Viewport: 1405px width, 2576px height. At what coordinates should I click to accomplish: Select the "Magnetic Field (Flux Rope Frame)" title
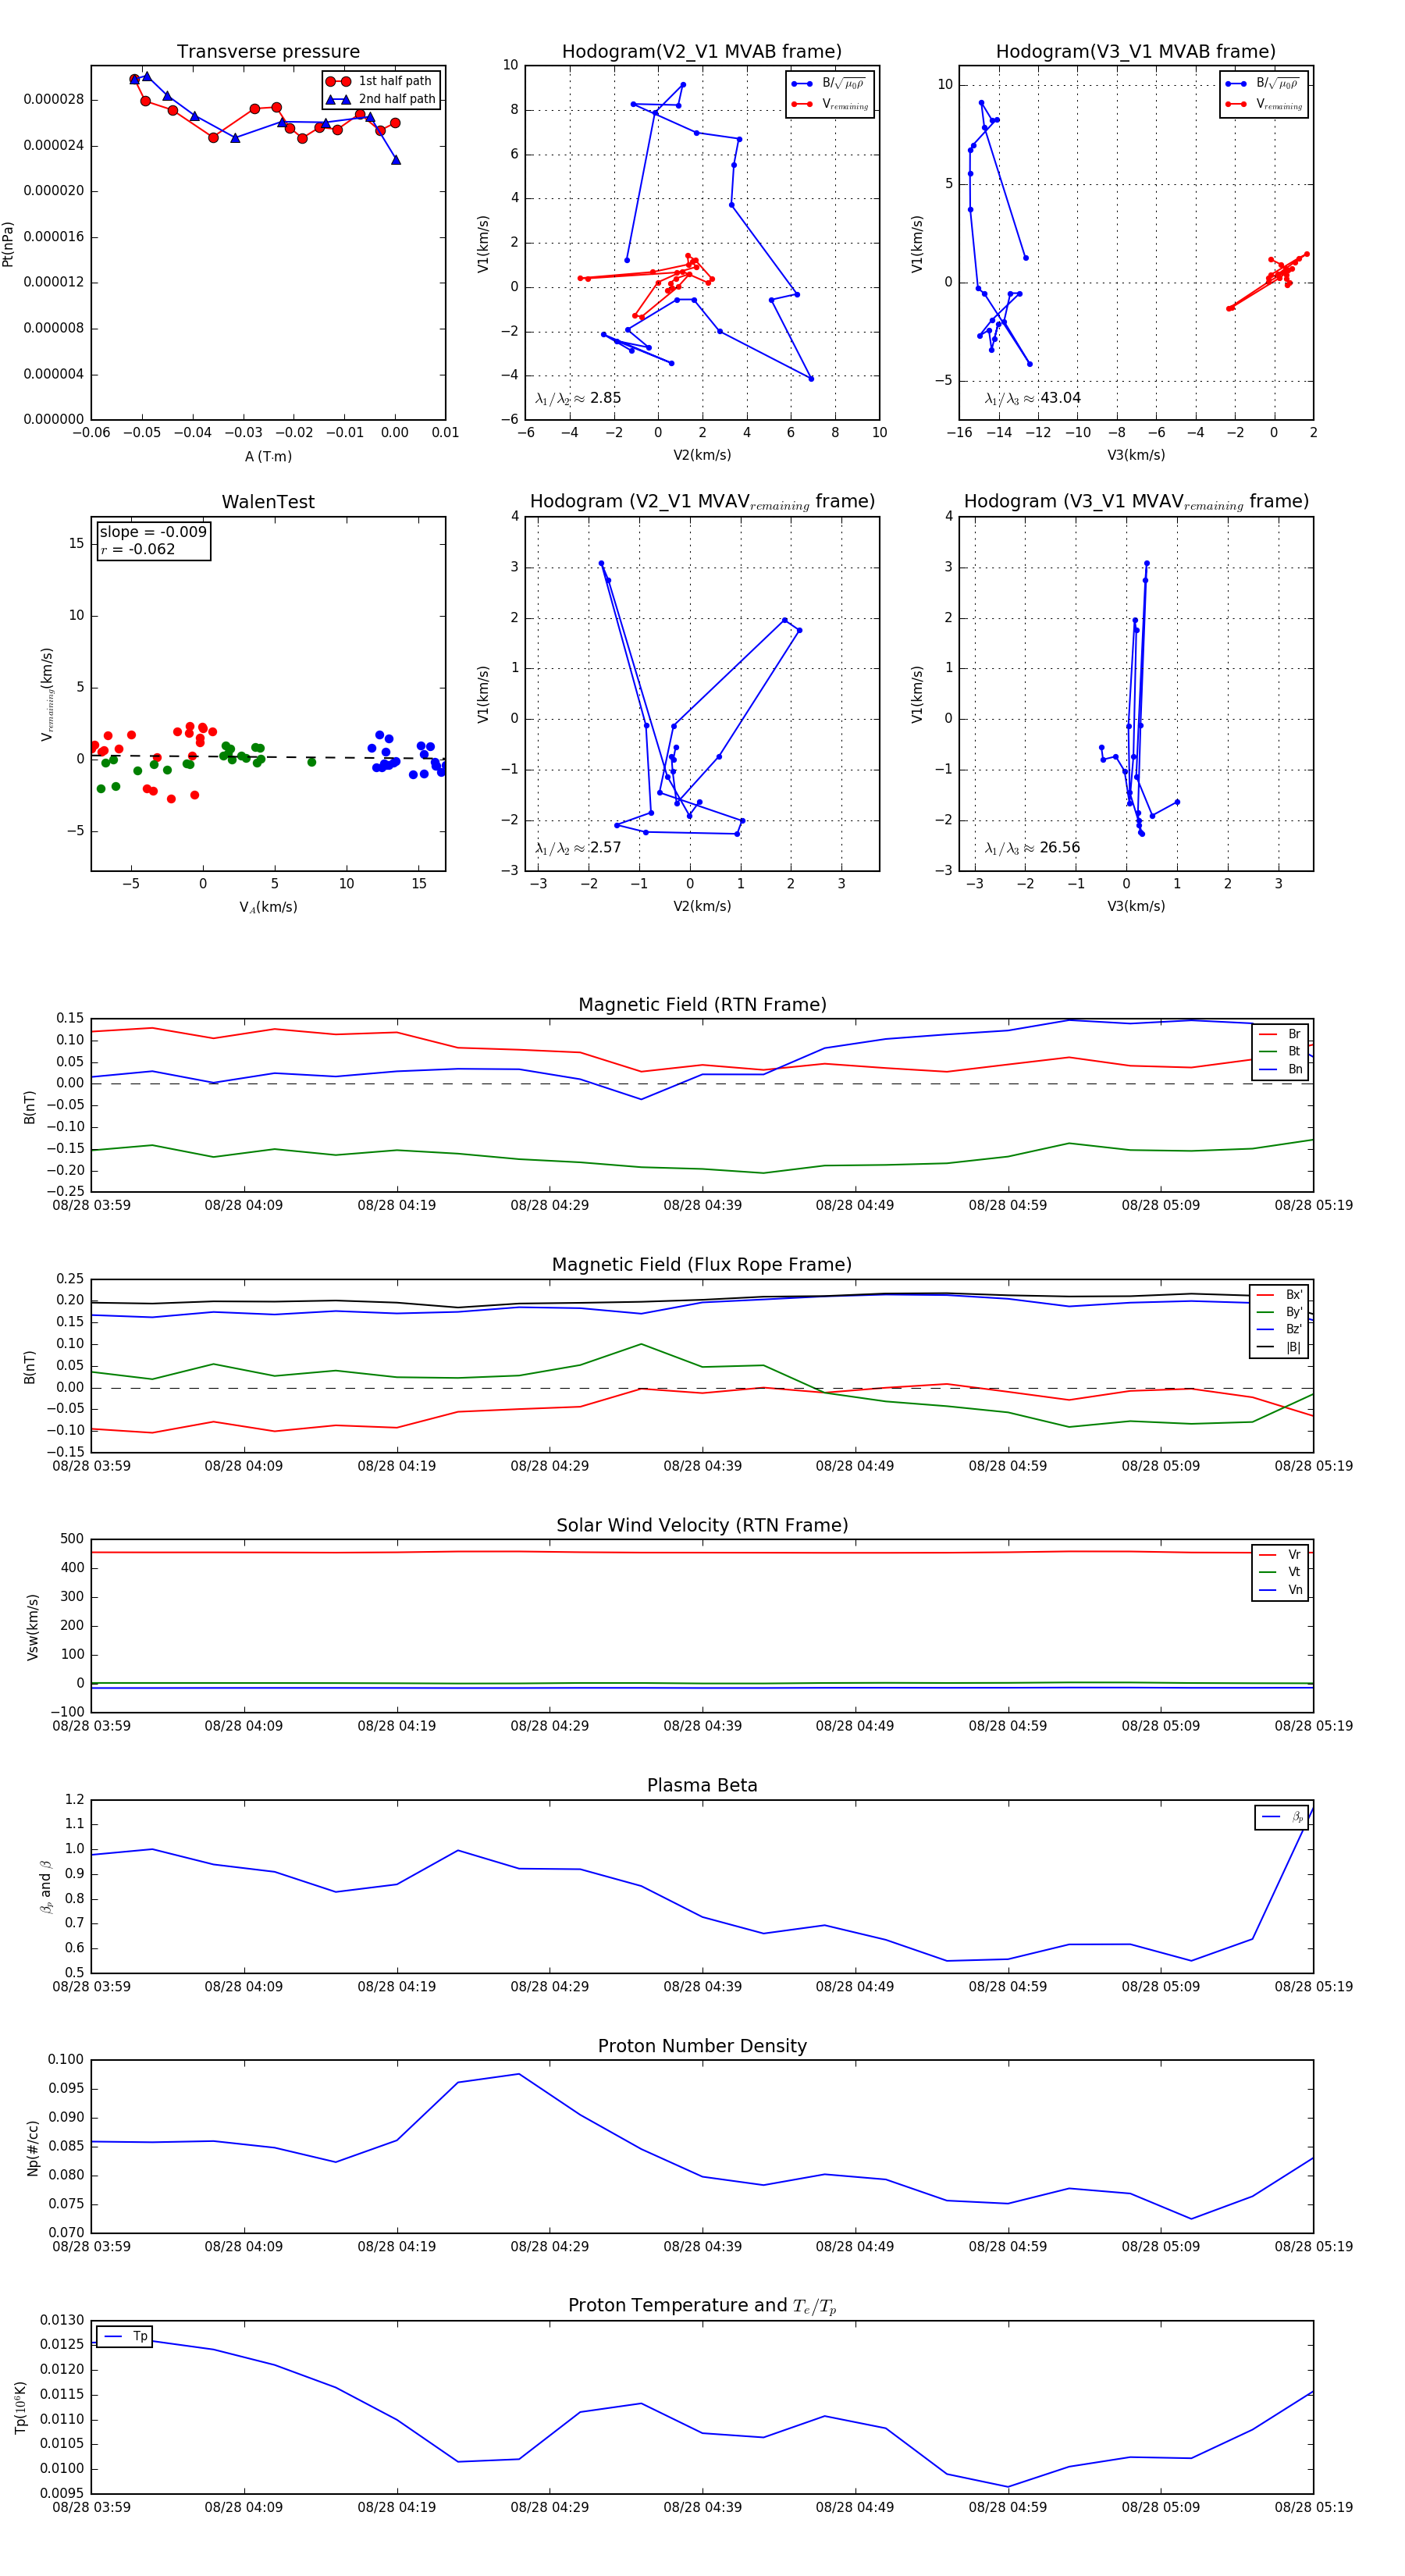tap(702, 1265)
